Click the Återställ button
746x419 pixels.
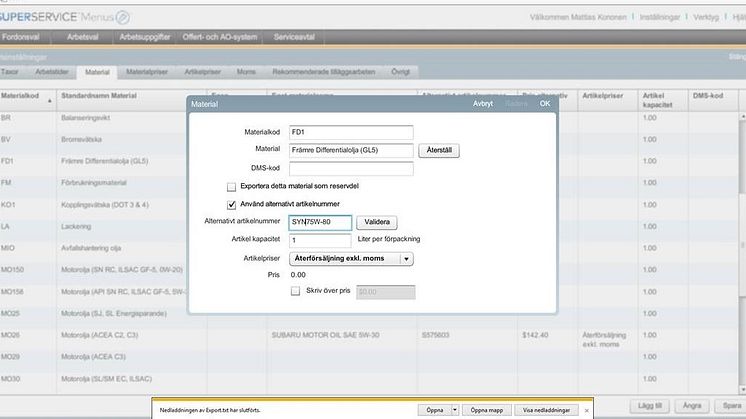(439, 150)
